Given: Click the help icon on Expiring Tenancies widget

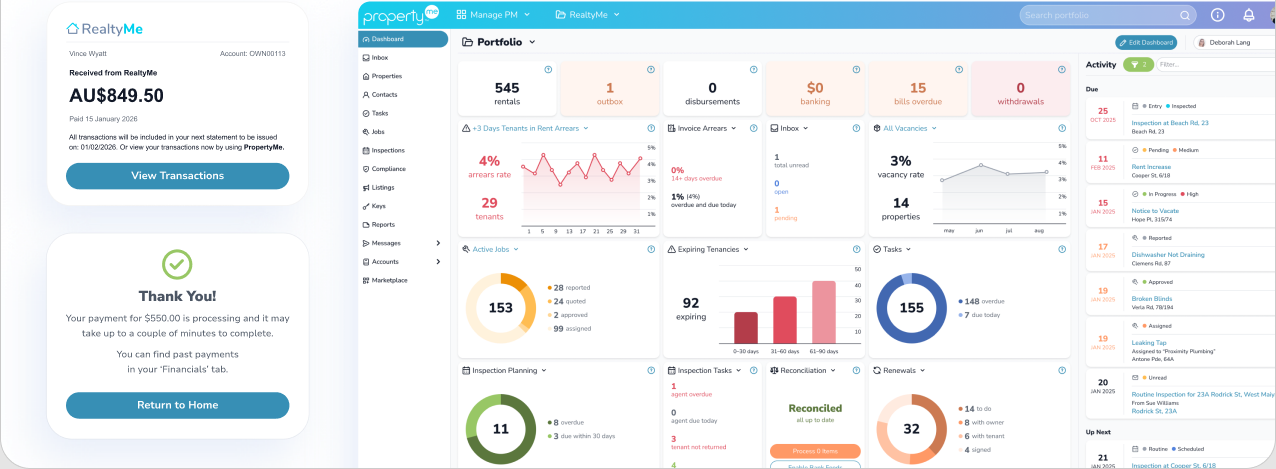Looking at the screenshot, I should (856, 249).
